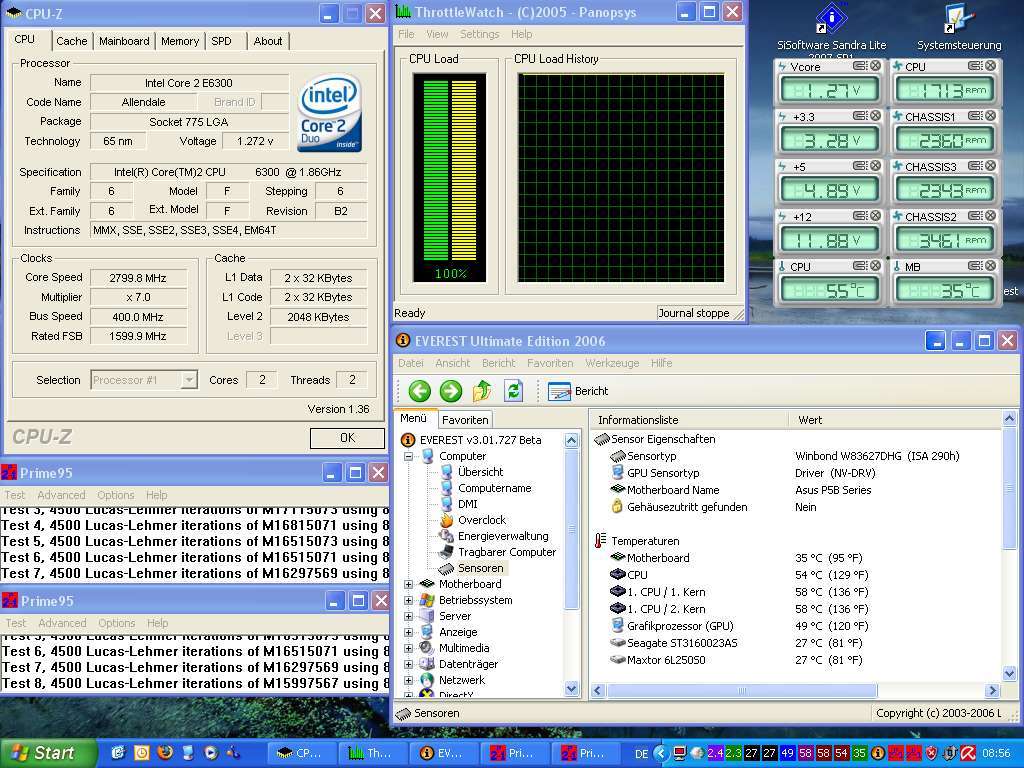Select Sensoren in the EVEREST tree
The image size is (1024, 768).
(x=481, y=568)
